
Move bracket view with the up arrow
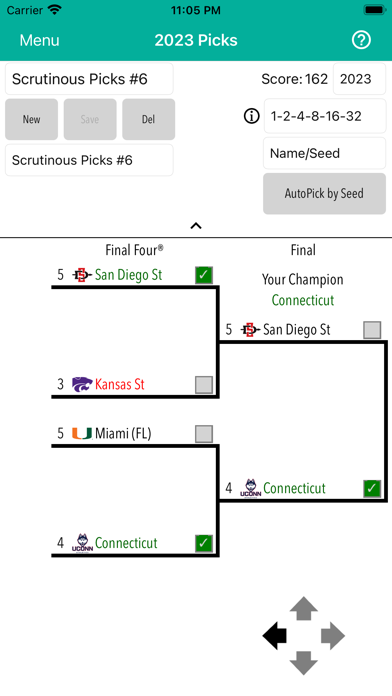304,609
